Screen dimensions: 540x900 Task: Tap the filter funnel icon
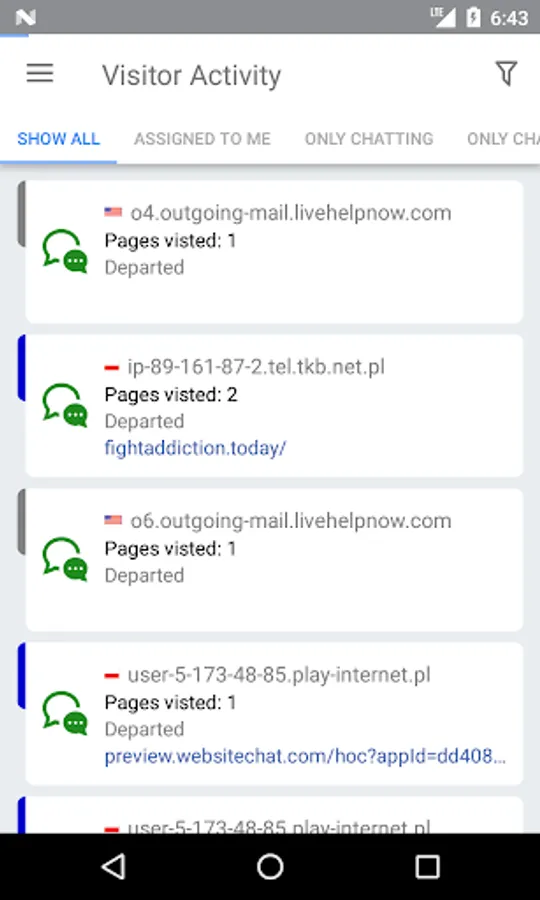[506, 73]
